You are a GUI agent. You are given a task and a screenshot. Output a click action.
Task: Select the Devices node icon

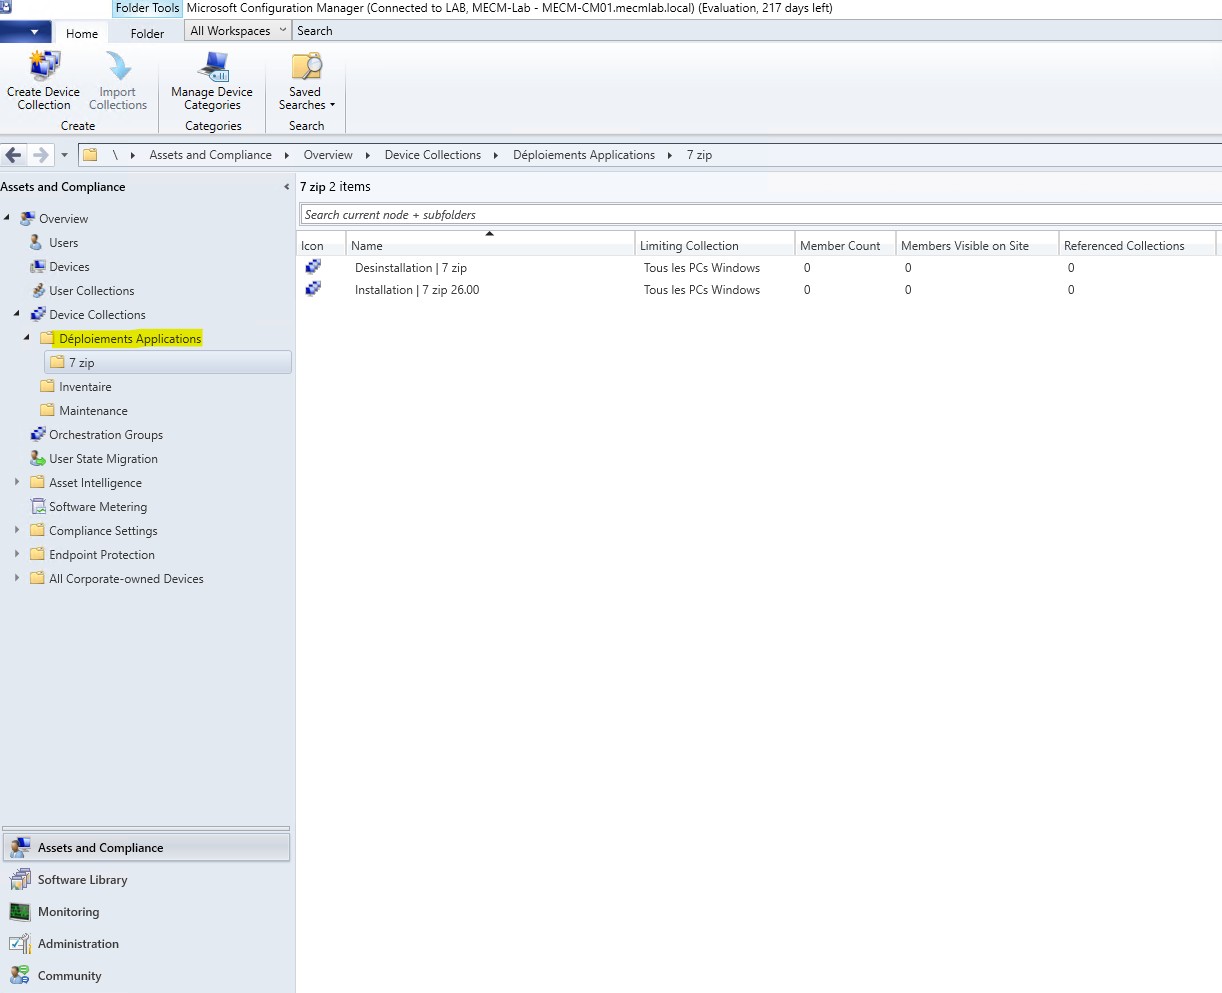click(x=38, y=267)
